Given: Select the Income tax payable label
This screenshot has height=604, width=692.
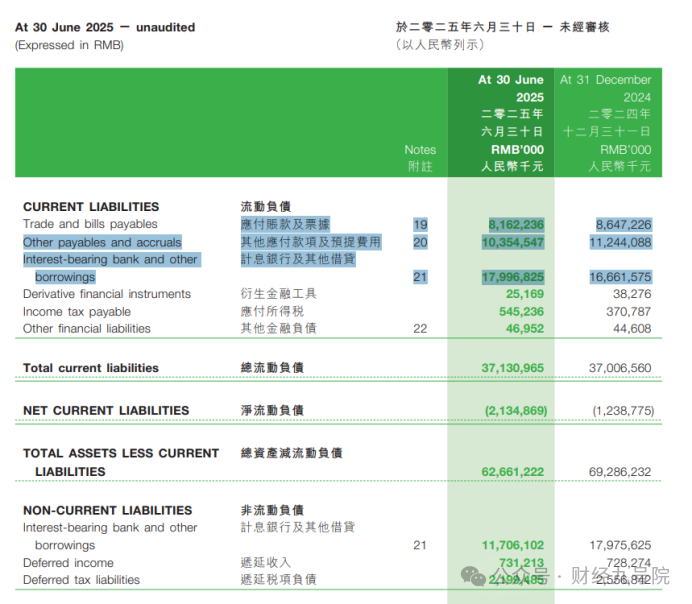Looking at the screenshot, I should pyautogui.click(x=77, y=312).
